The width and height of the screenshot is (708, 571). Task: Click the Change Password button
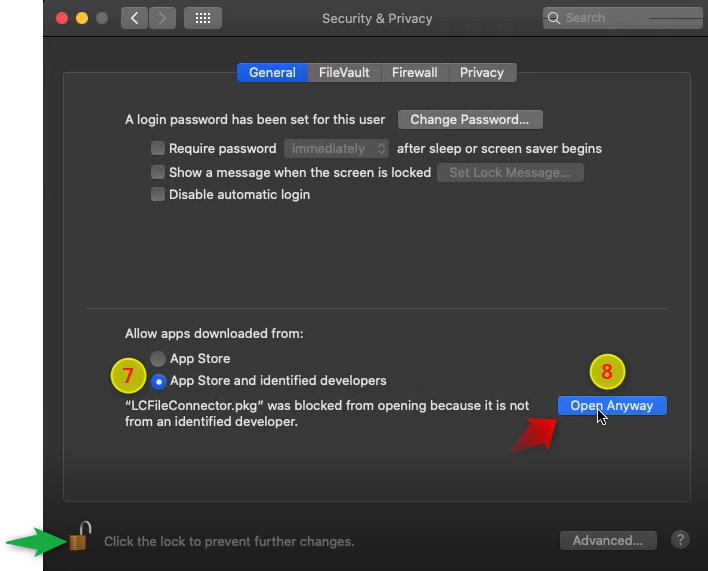[x=470, y=120]
